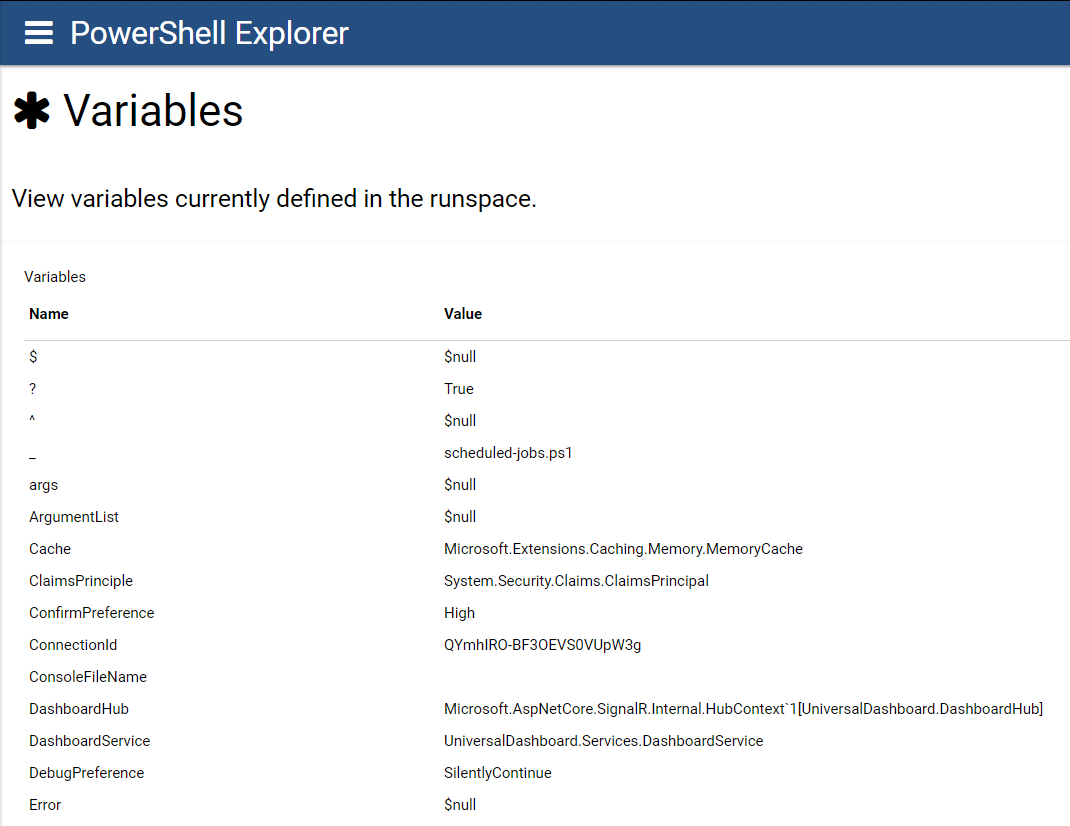Select the ? variable name

coord(32,388)
